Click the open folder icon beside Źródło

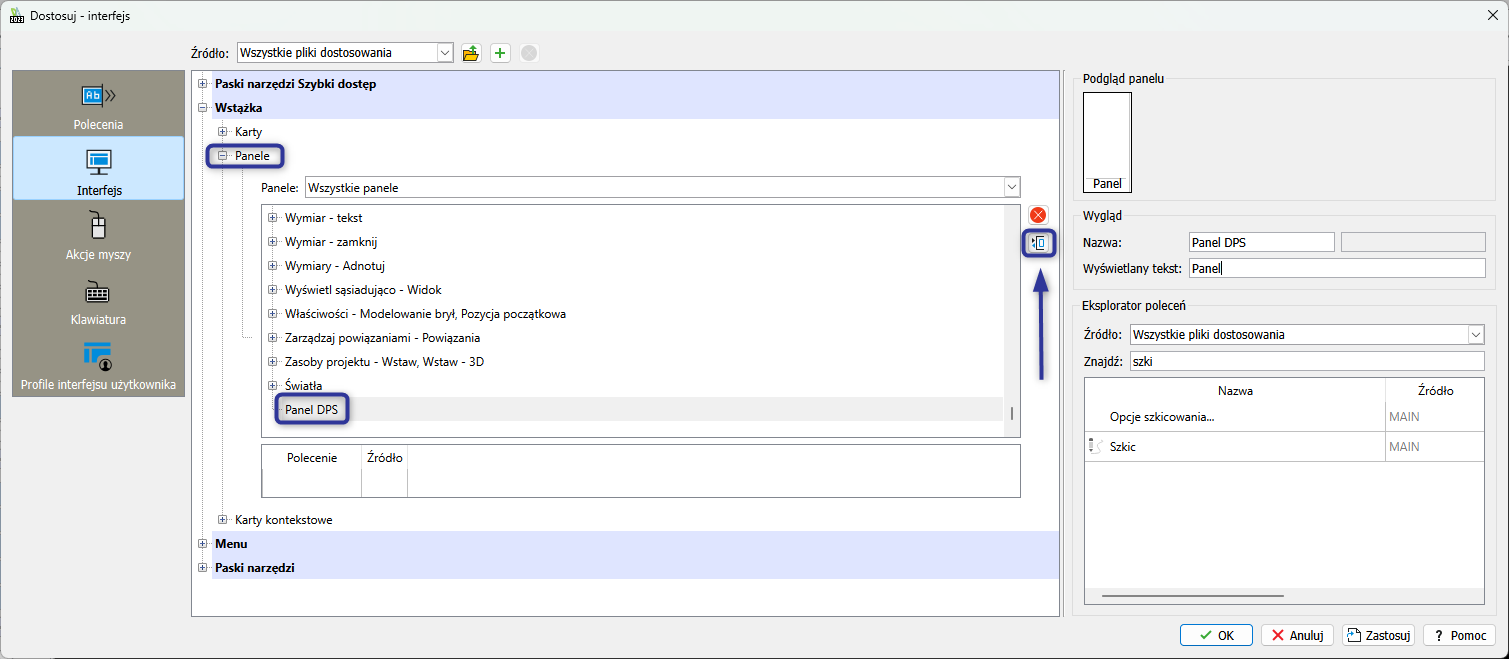click(471, 53)
